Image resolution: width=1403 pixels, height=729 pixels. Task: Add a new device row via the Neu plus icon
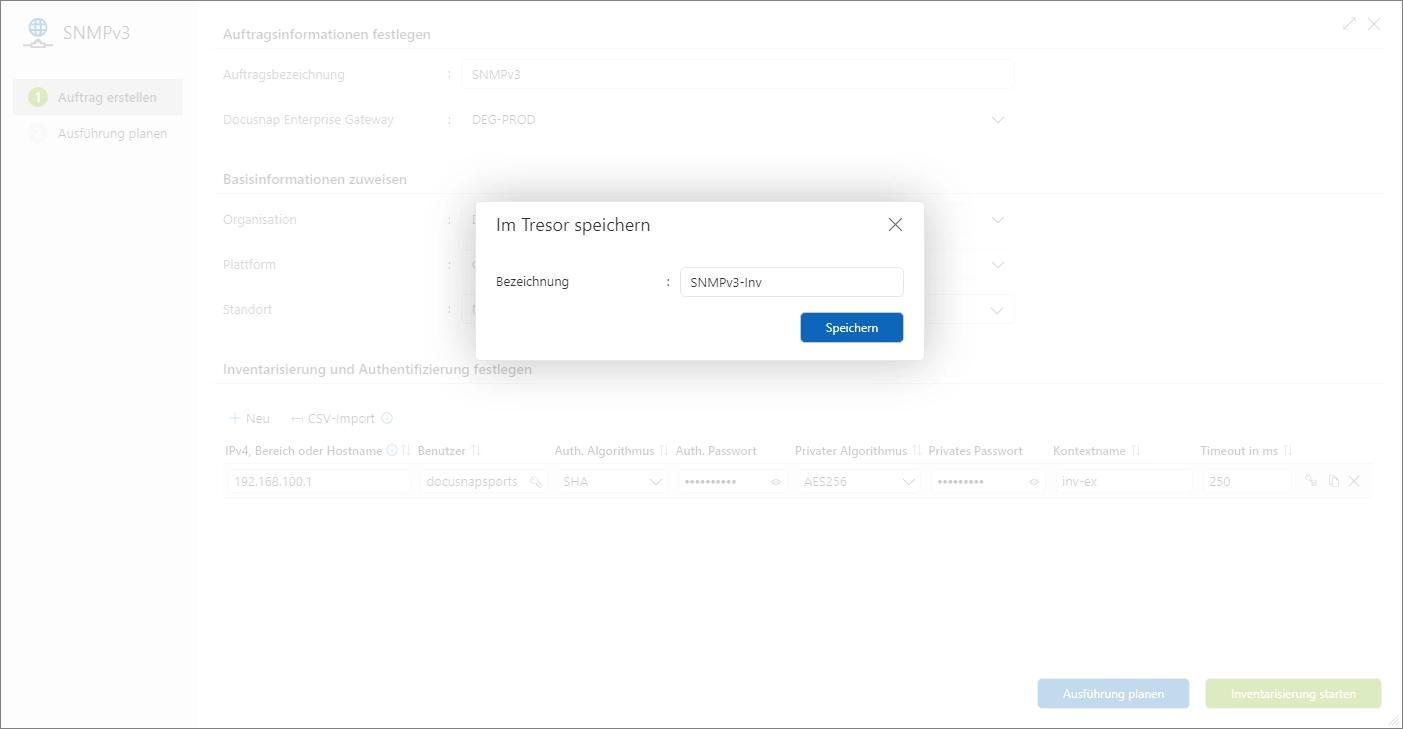pos(234,418)
